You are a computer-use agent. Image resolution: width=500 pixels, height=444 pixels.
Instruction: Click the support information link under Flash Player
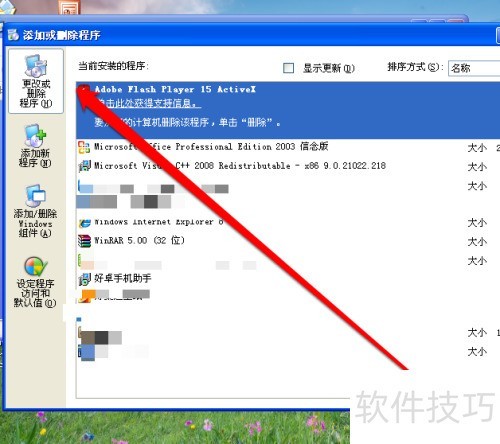click(x=148, y=104)
